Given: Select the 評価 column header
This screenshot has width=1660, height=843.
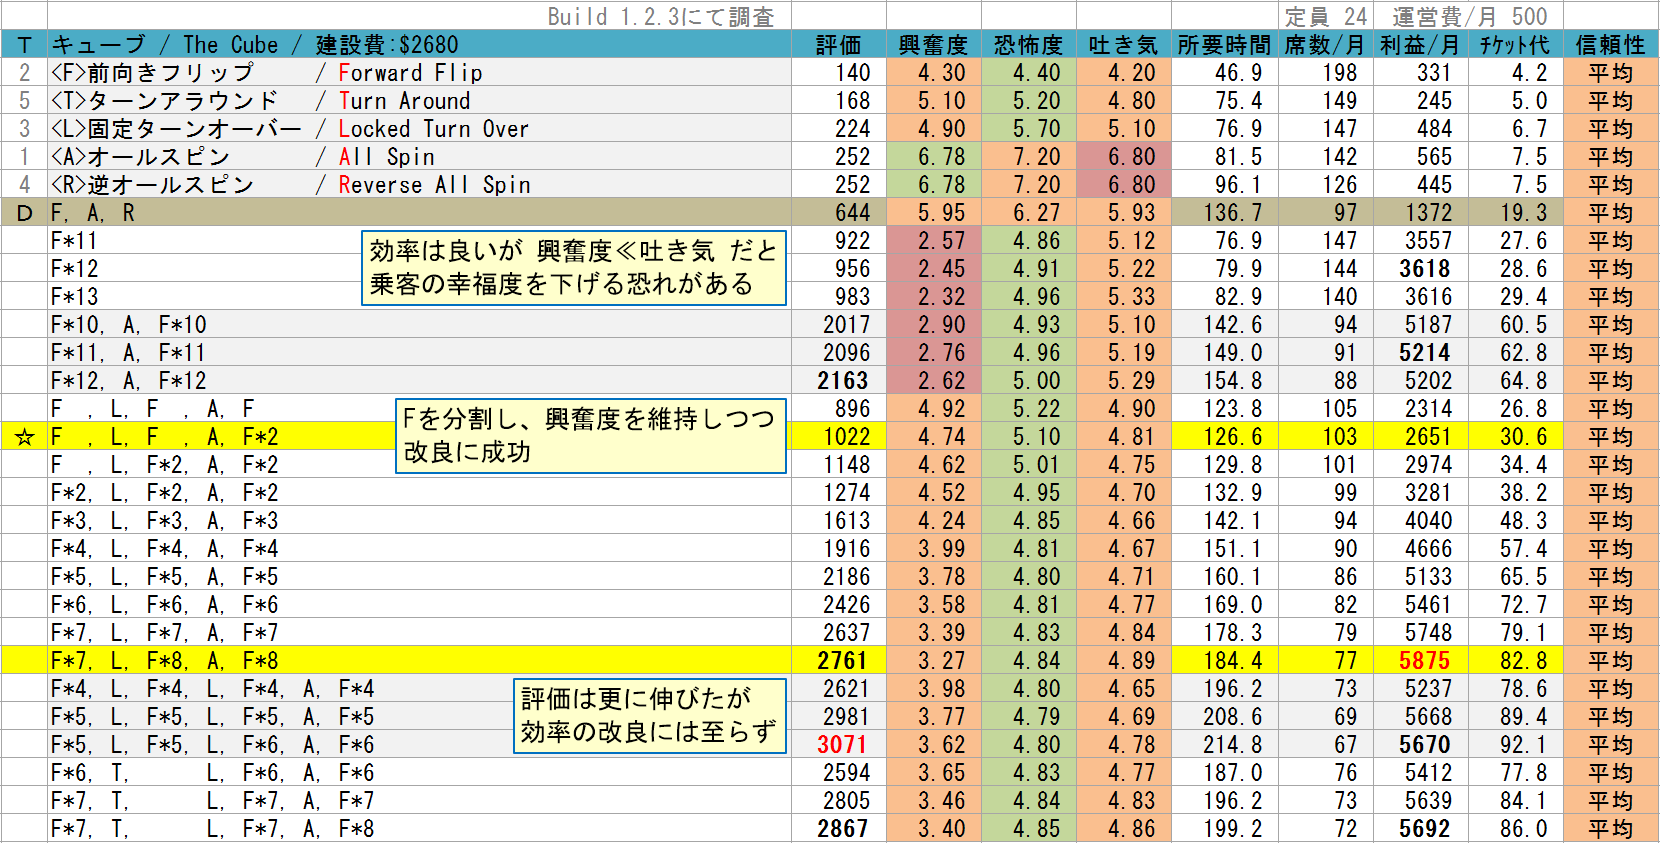Looking at the screenshot, I should pos(838,45).
